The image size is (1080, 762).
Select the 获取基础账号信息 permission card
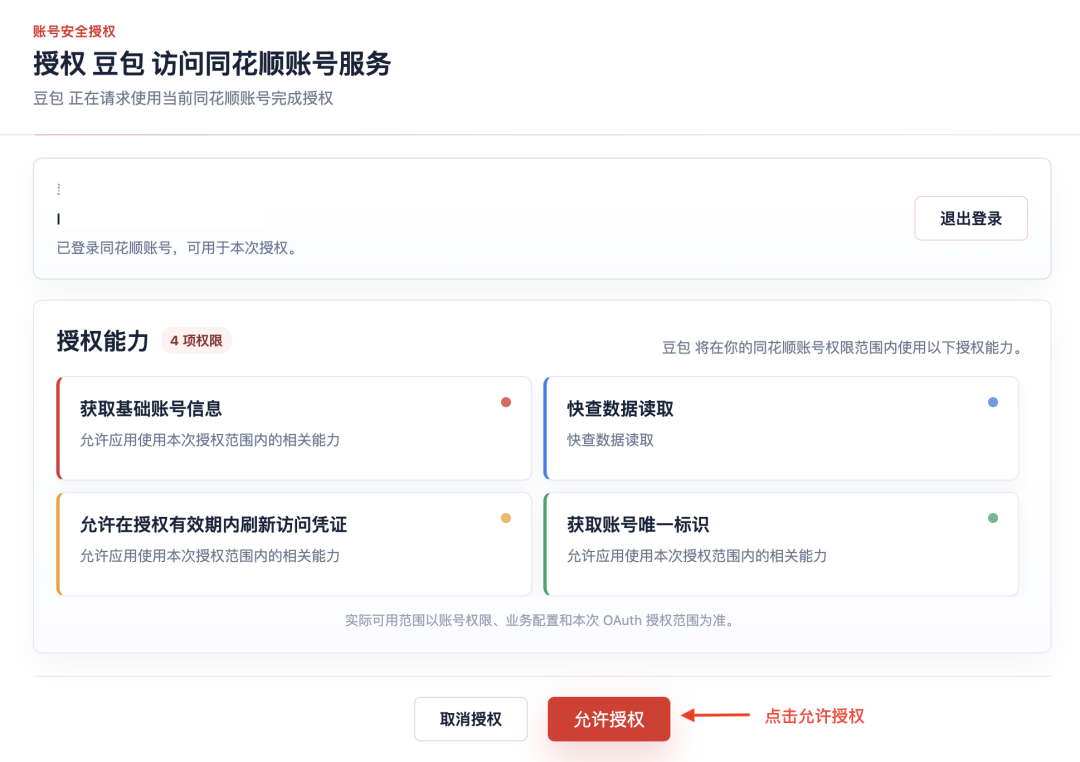pos(294,428)
